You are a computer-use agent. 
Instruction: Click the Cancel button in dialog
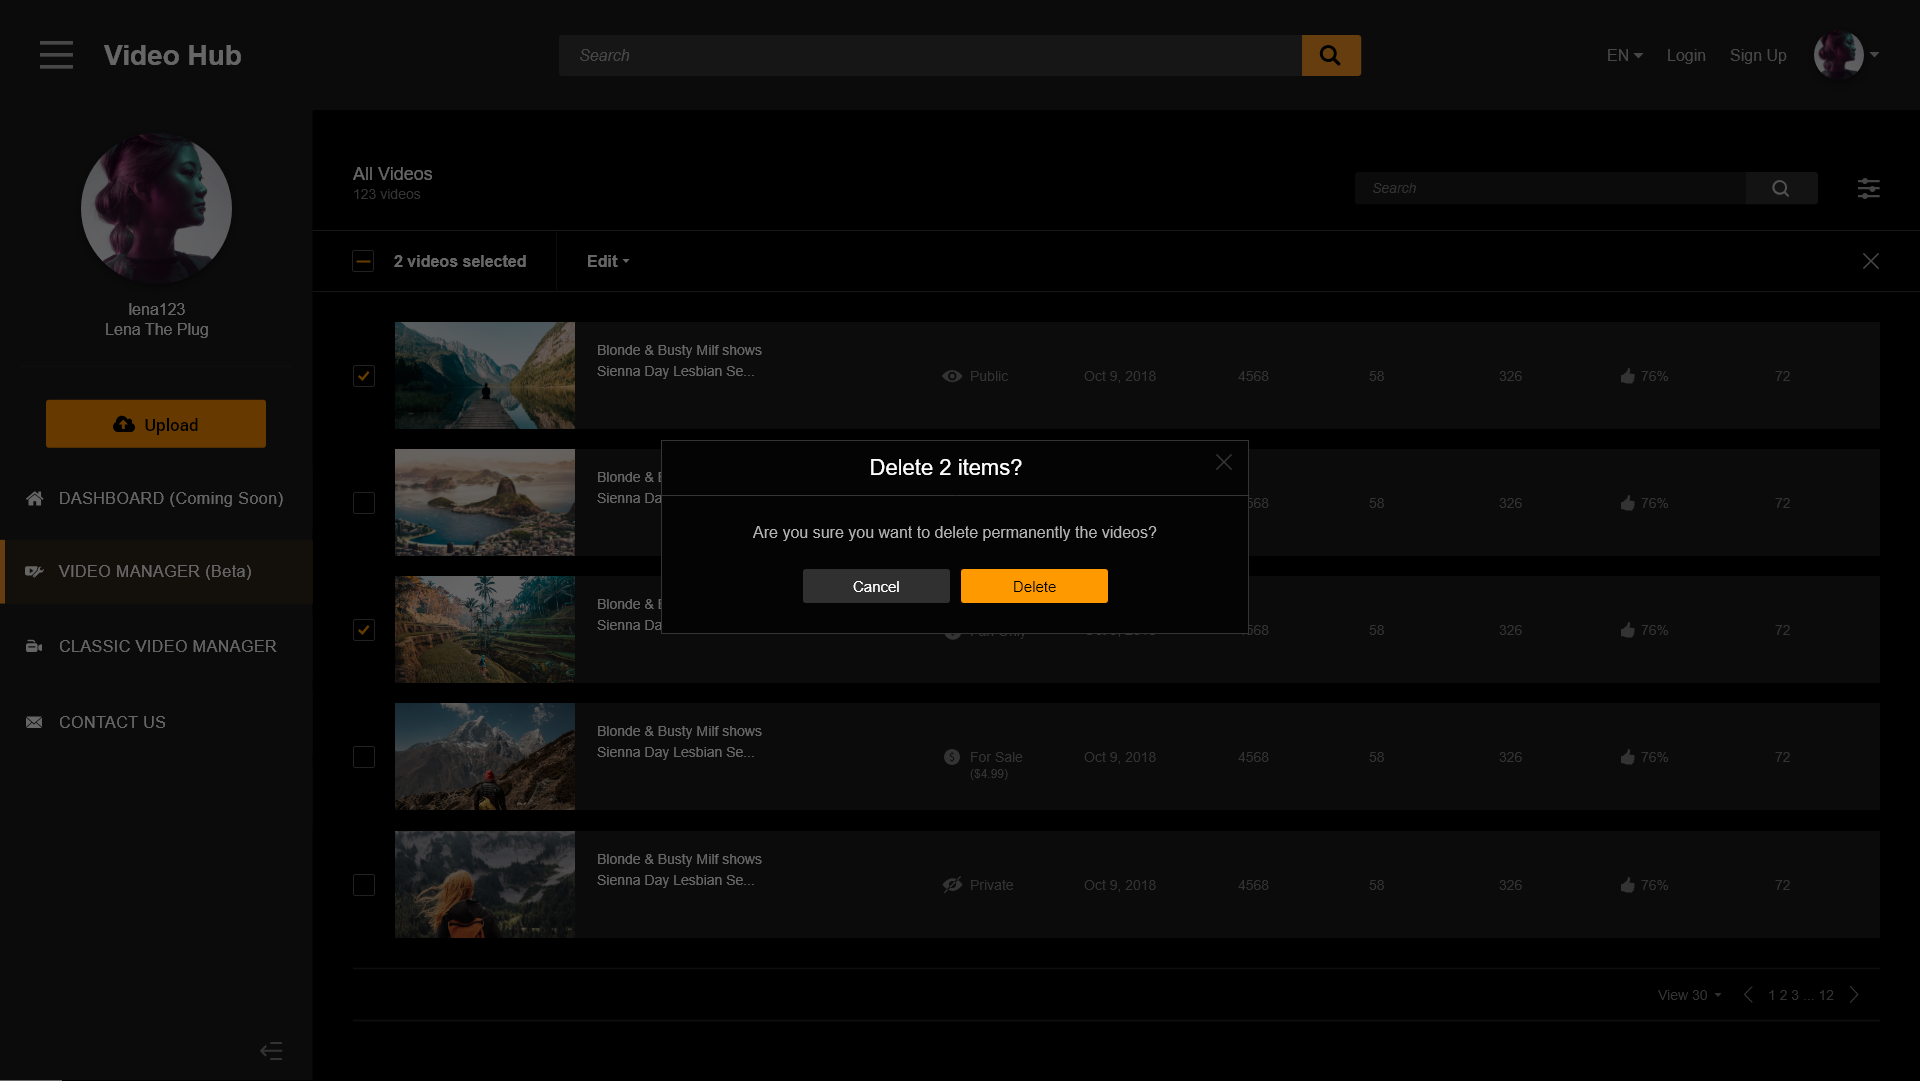coord(876,586)
